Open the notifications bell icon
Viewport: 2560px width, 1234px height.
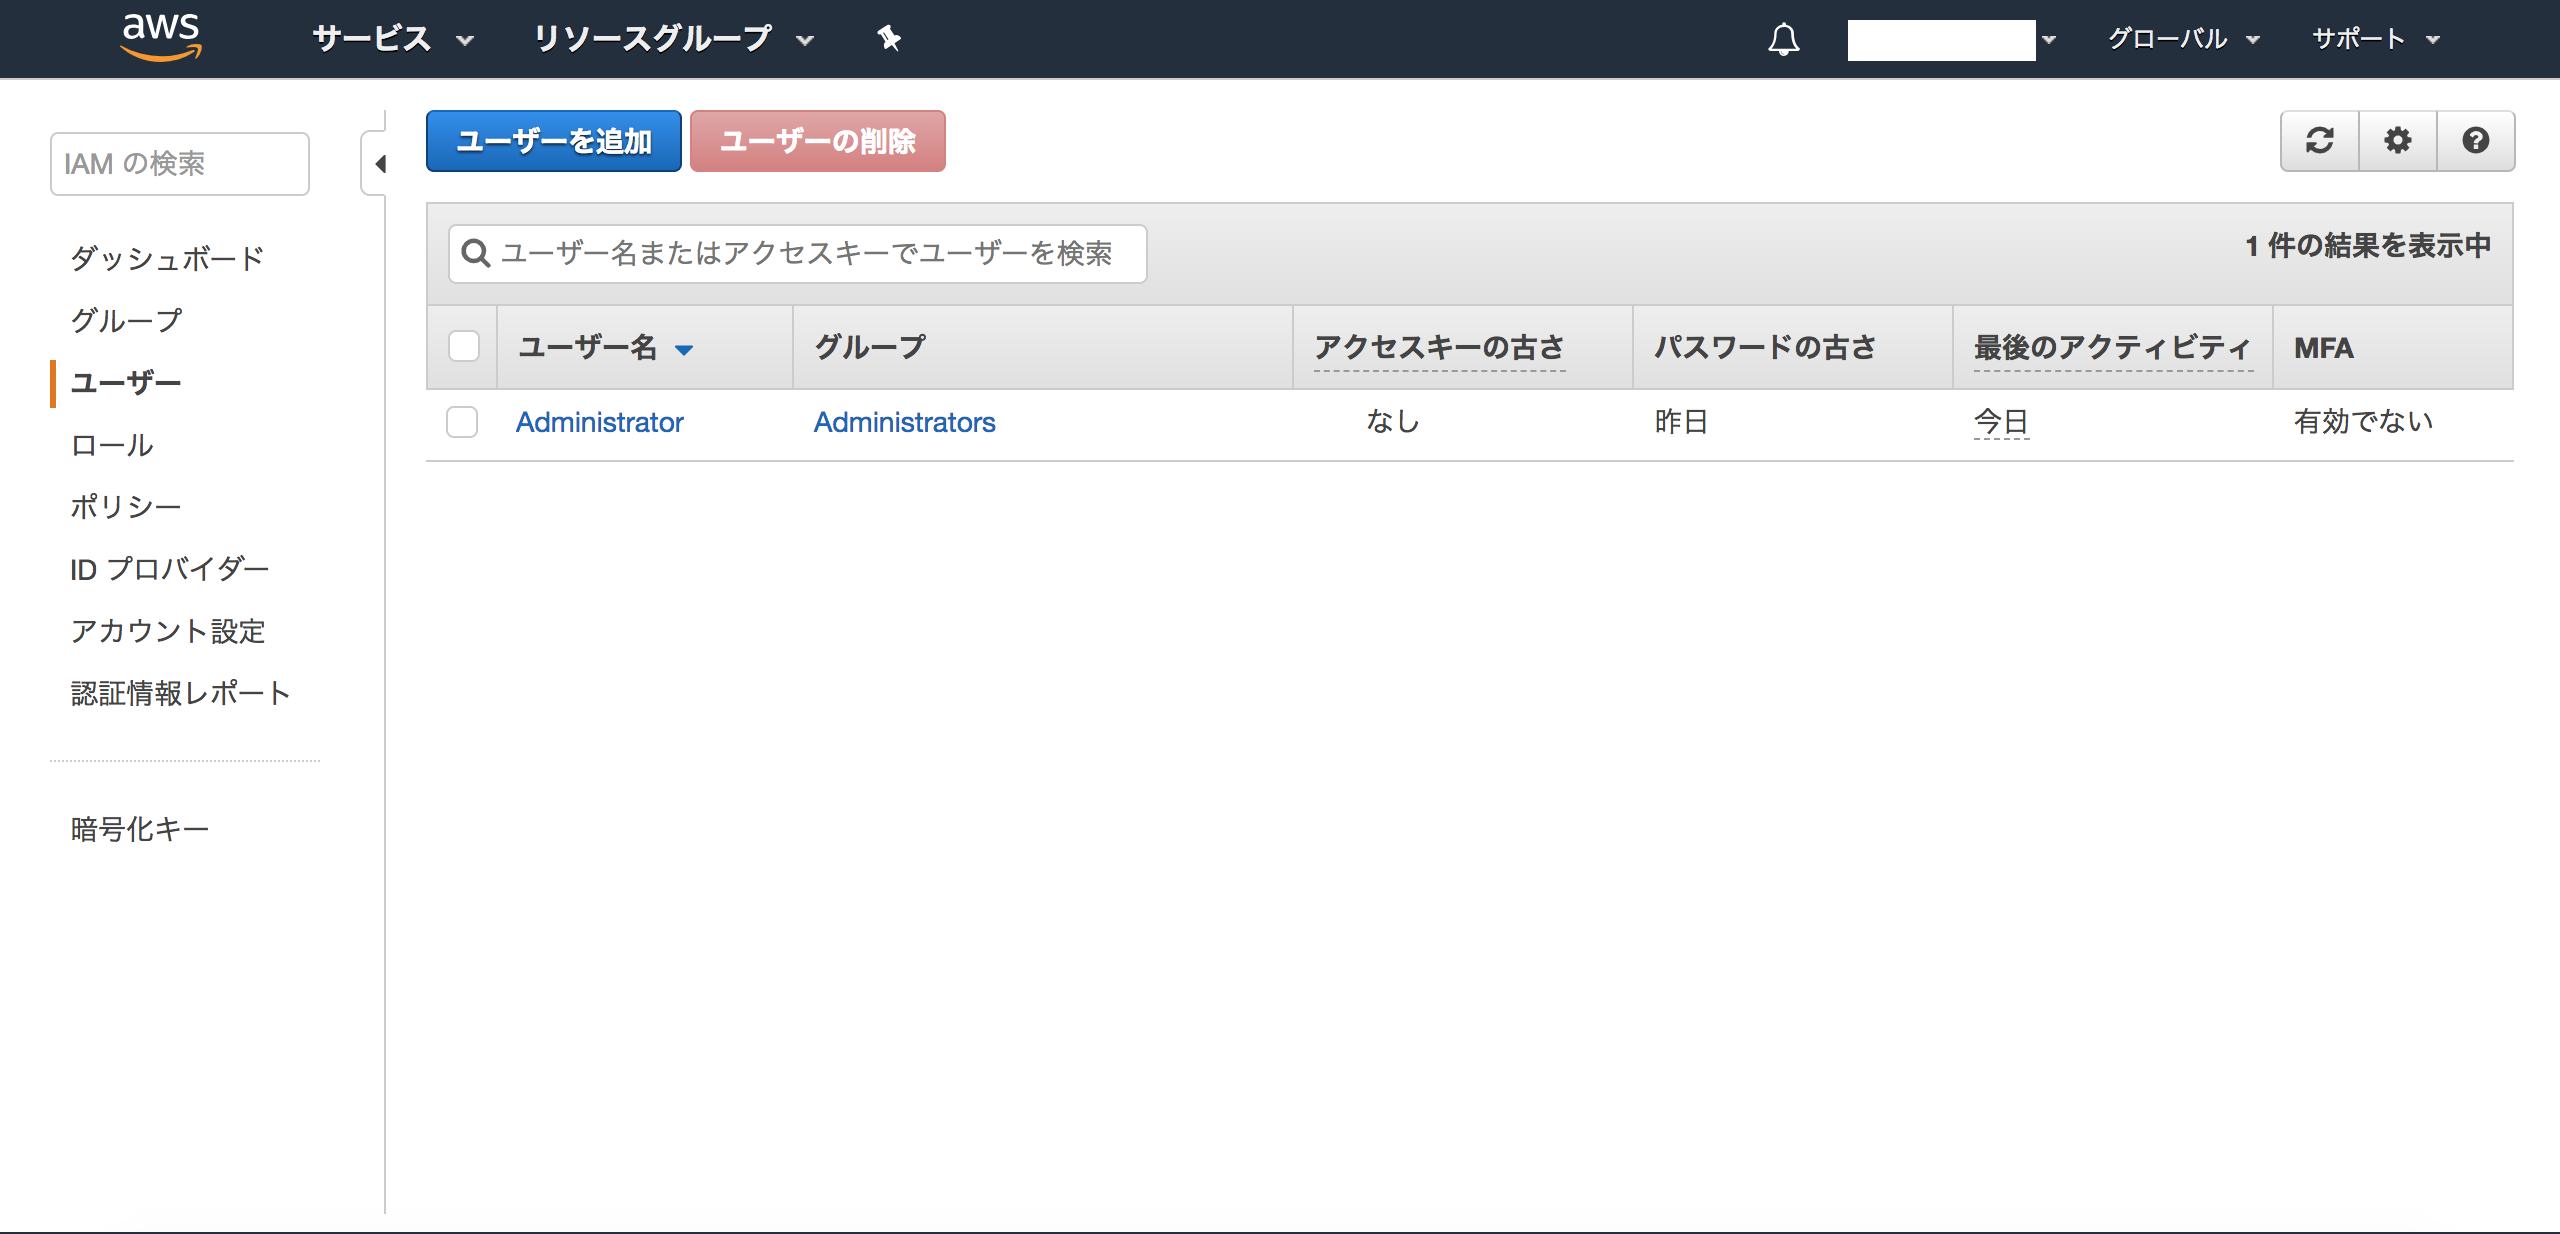1783,40
